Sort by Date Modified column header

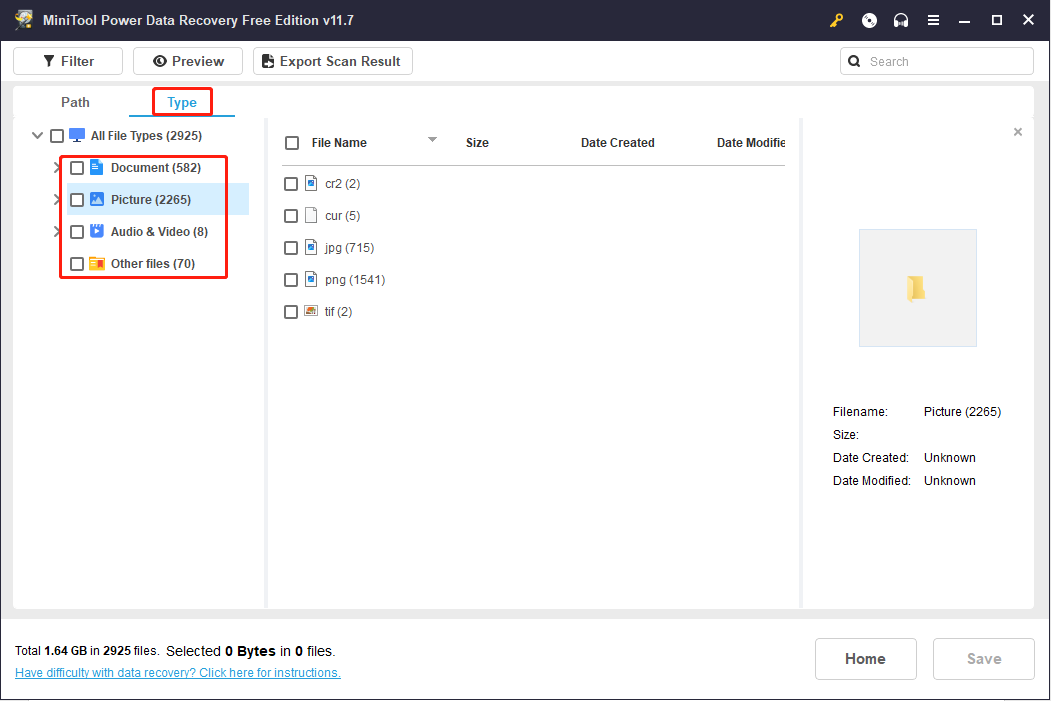pyautogui.click(x=751, y=143)
